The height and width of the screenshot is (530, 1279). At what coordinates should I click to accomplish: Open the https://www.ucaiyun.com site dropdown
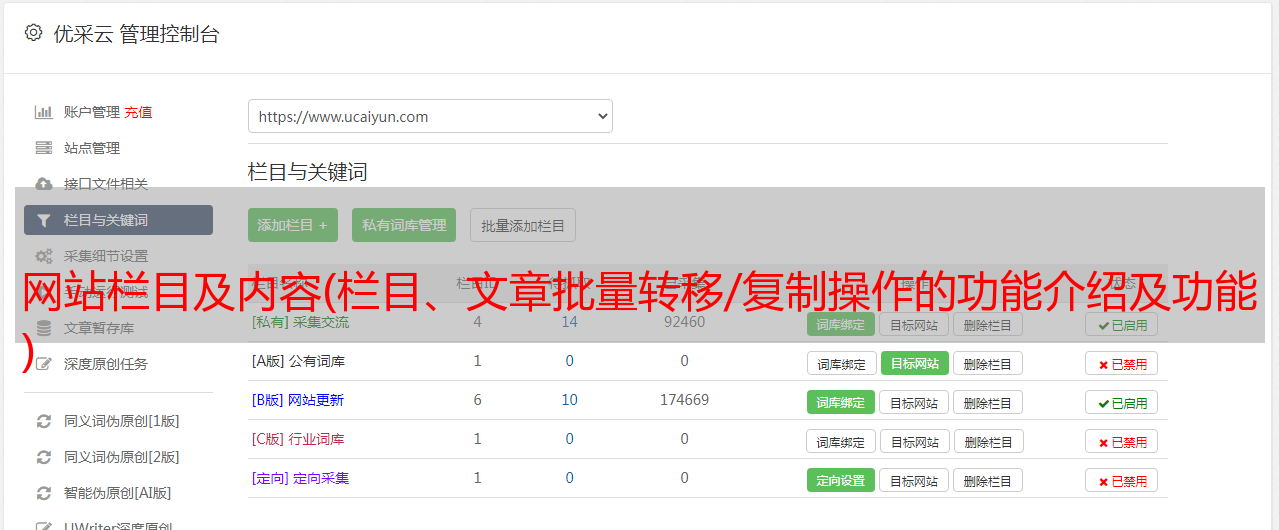click(430, 116)
